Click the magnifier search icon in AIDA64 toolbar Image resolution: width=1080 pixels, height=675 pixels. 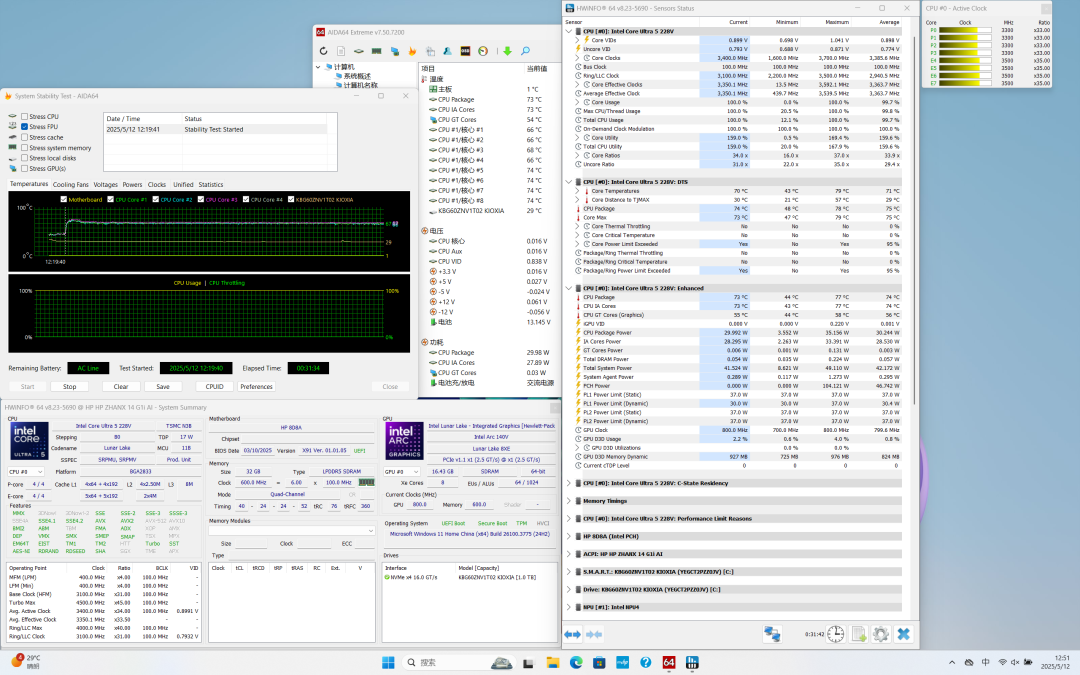[526, 51]
